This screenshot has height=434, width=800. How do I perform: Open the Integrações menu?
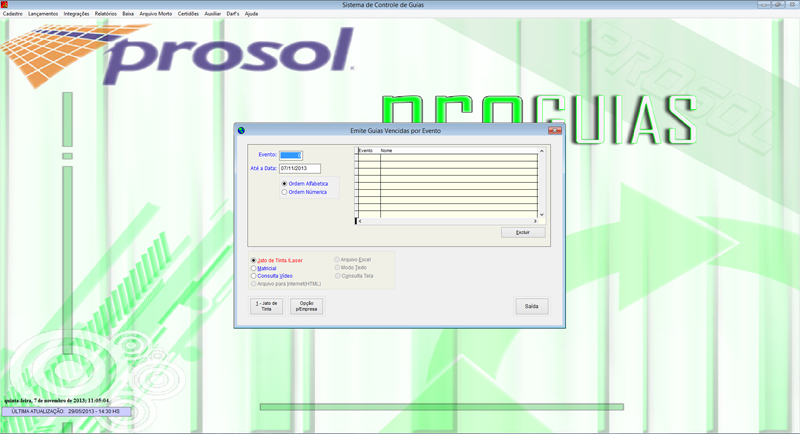(x=76, y=14)
